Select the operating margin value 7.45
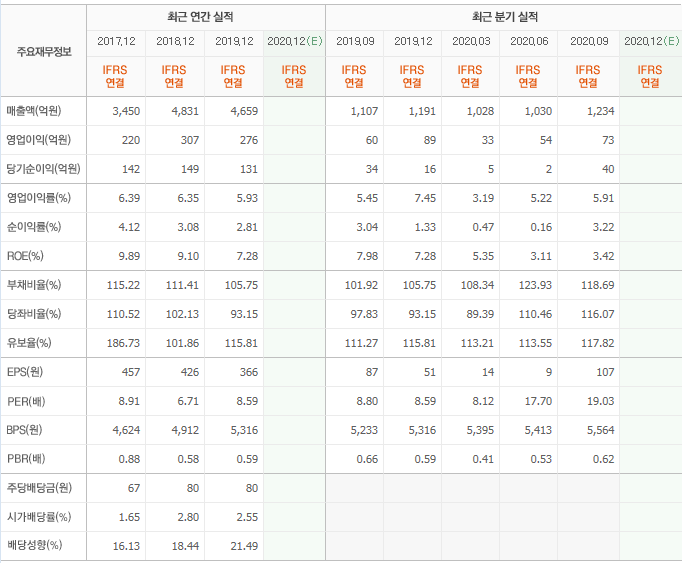 click(425, 198)
